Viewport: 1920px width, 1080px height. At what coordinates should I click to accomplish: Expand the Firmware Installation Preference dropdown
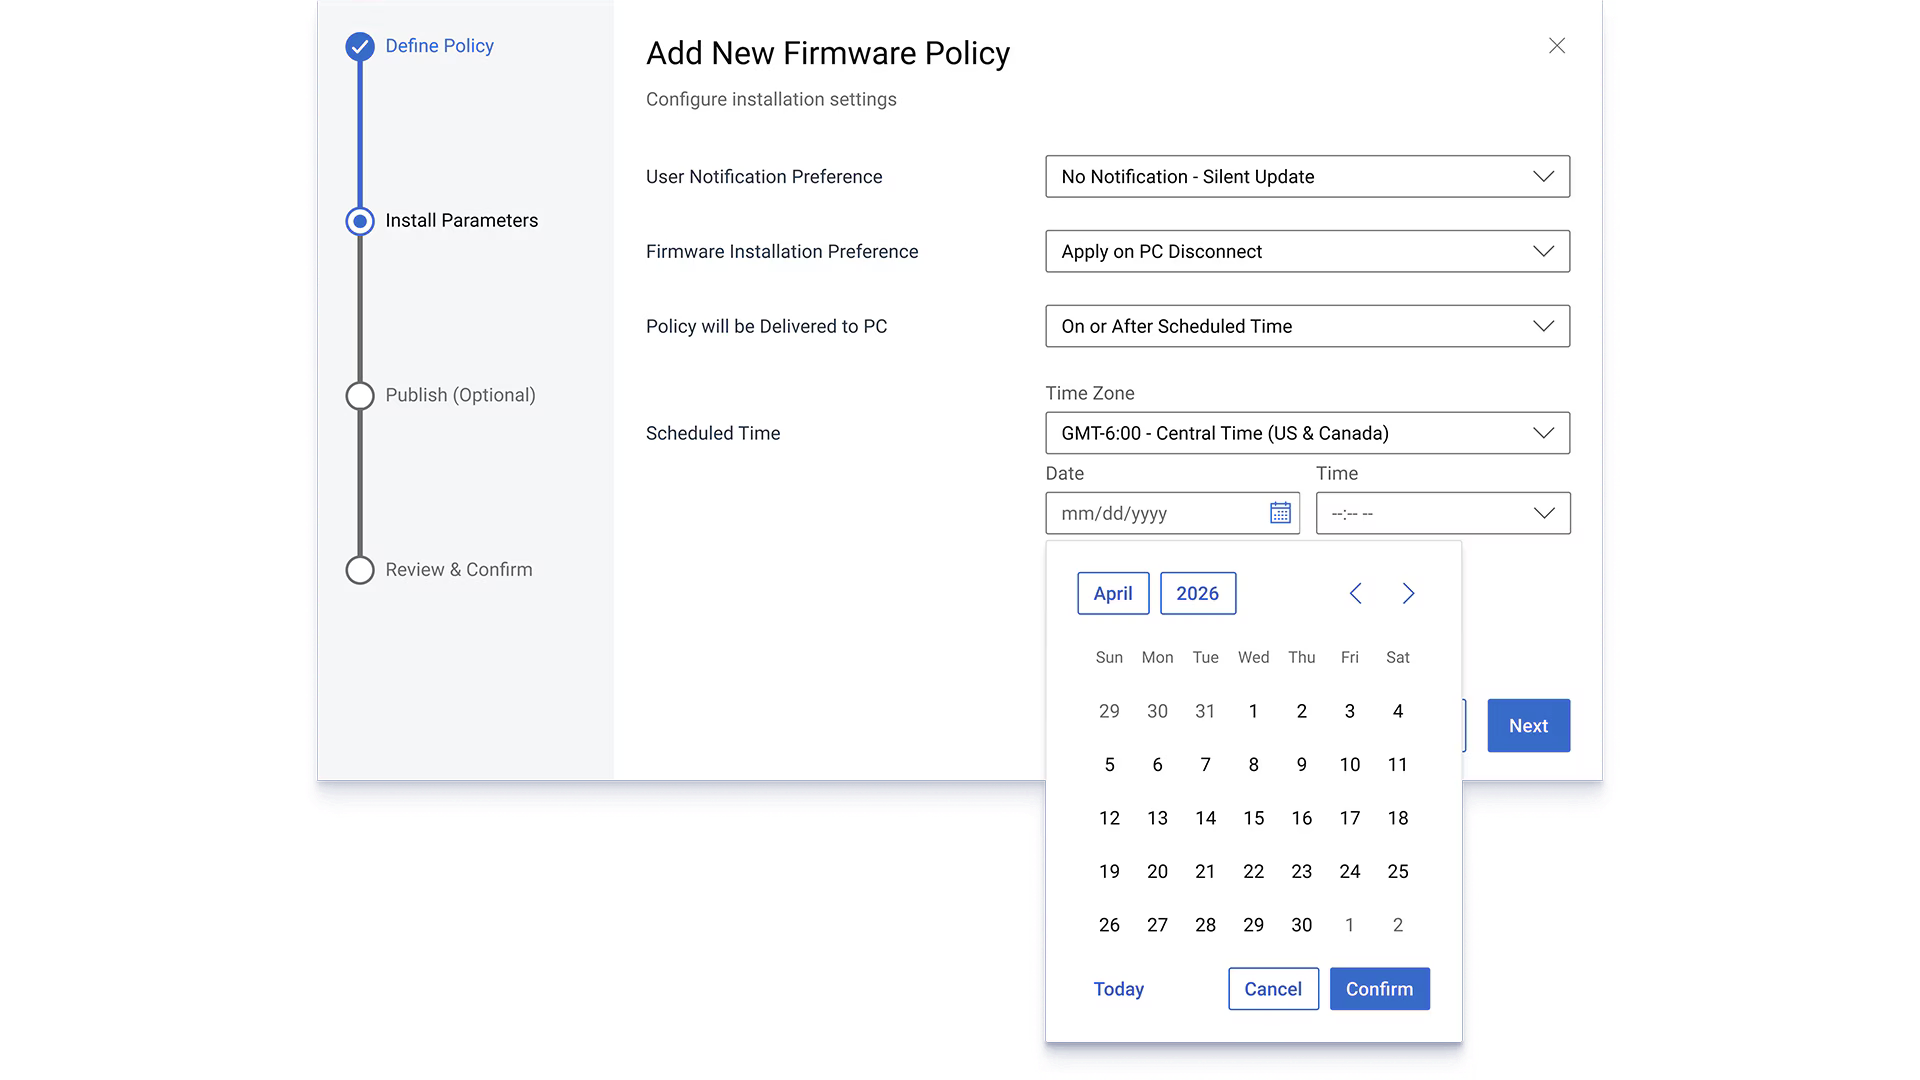[1308, 252]
